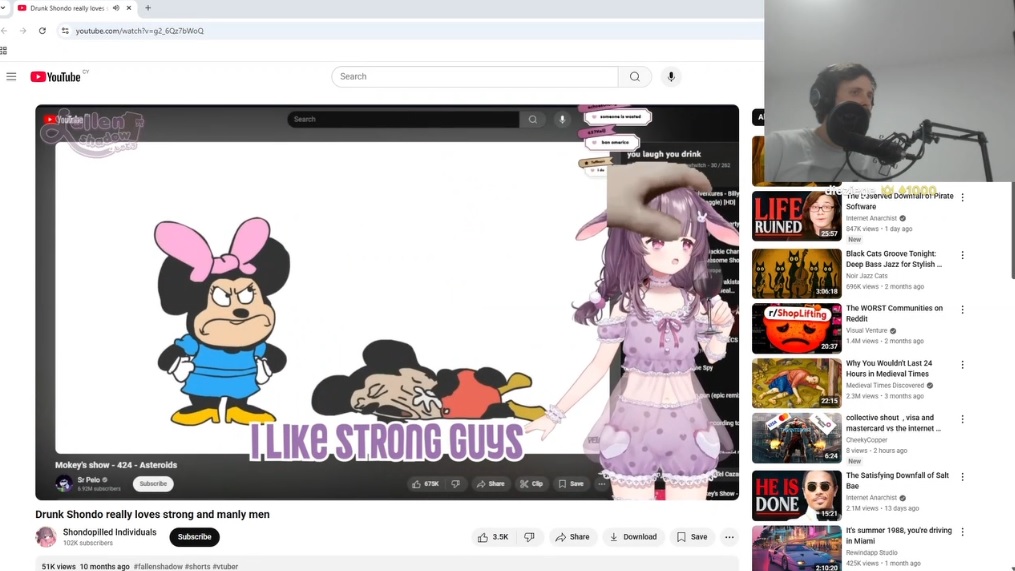Image resolution: width=1015 pixels, height=571 pixels.
Task: Go back with browser back arrow
Action: click(5, 30)
